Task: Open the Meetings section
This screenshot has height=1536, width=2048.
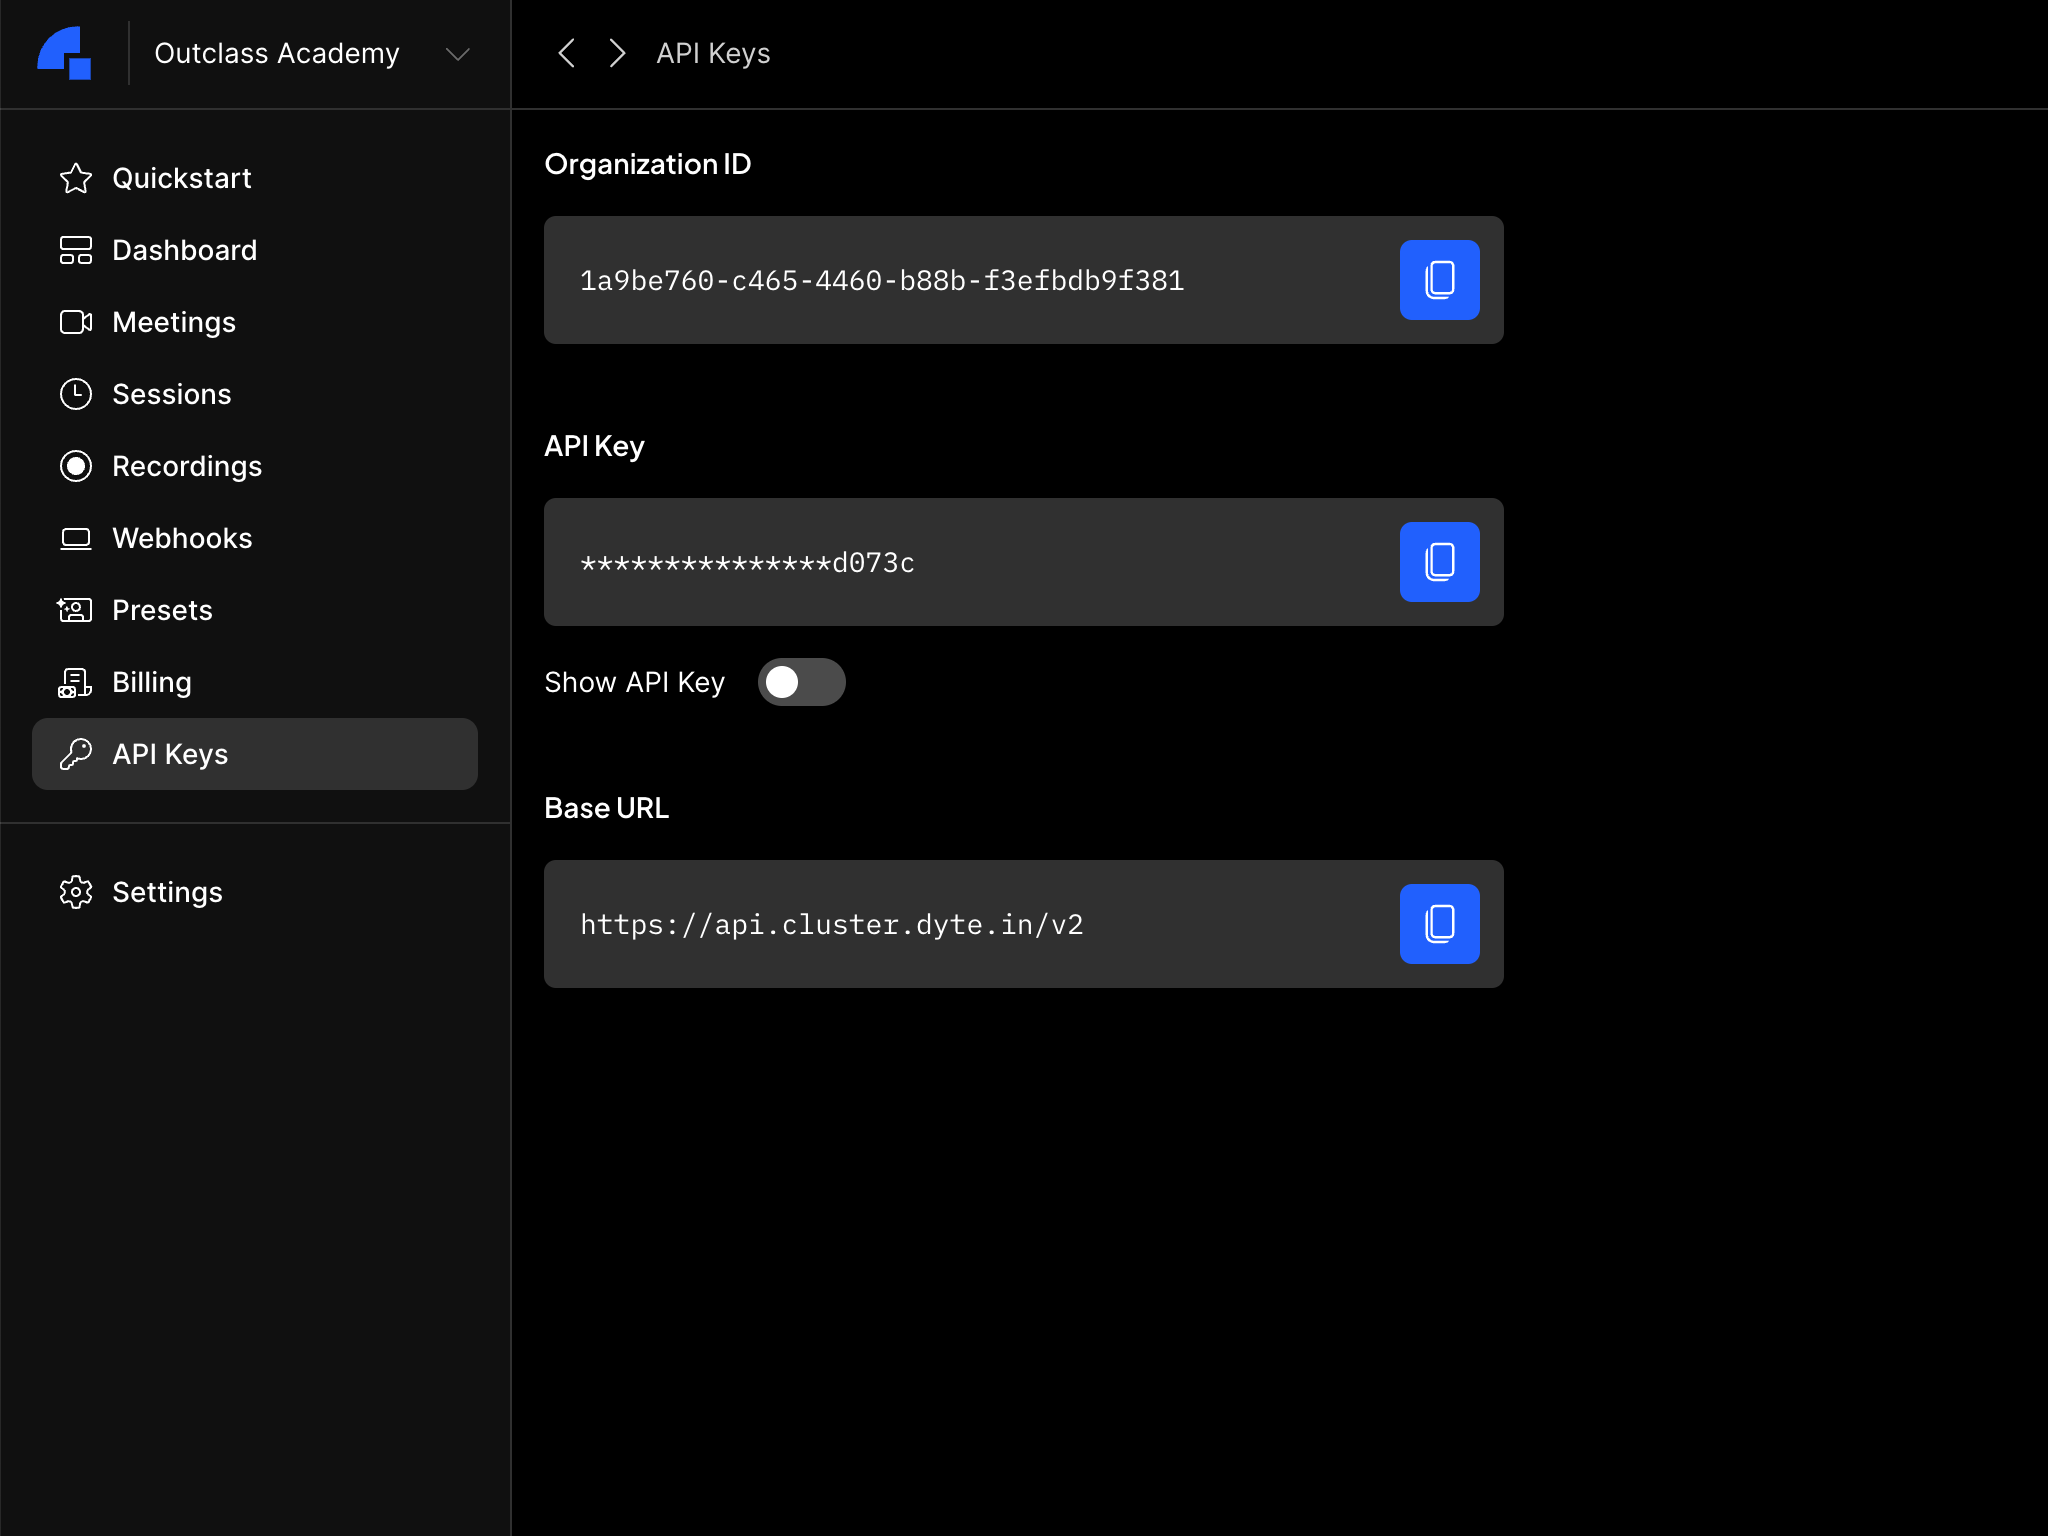Action: point(174,322)
